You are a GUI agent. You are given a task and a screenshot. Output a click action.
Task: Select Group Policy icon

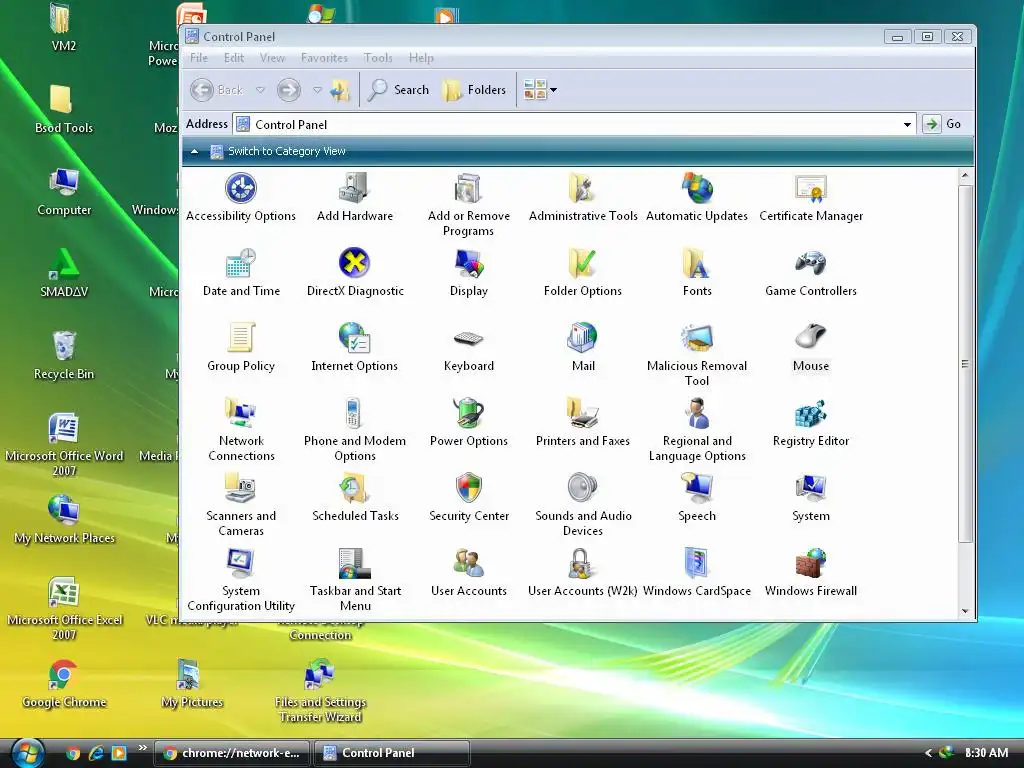[x=241, y=338]
